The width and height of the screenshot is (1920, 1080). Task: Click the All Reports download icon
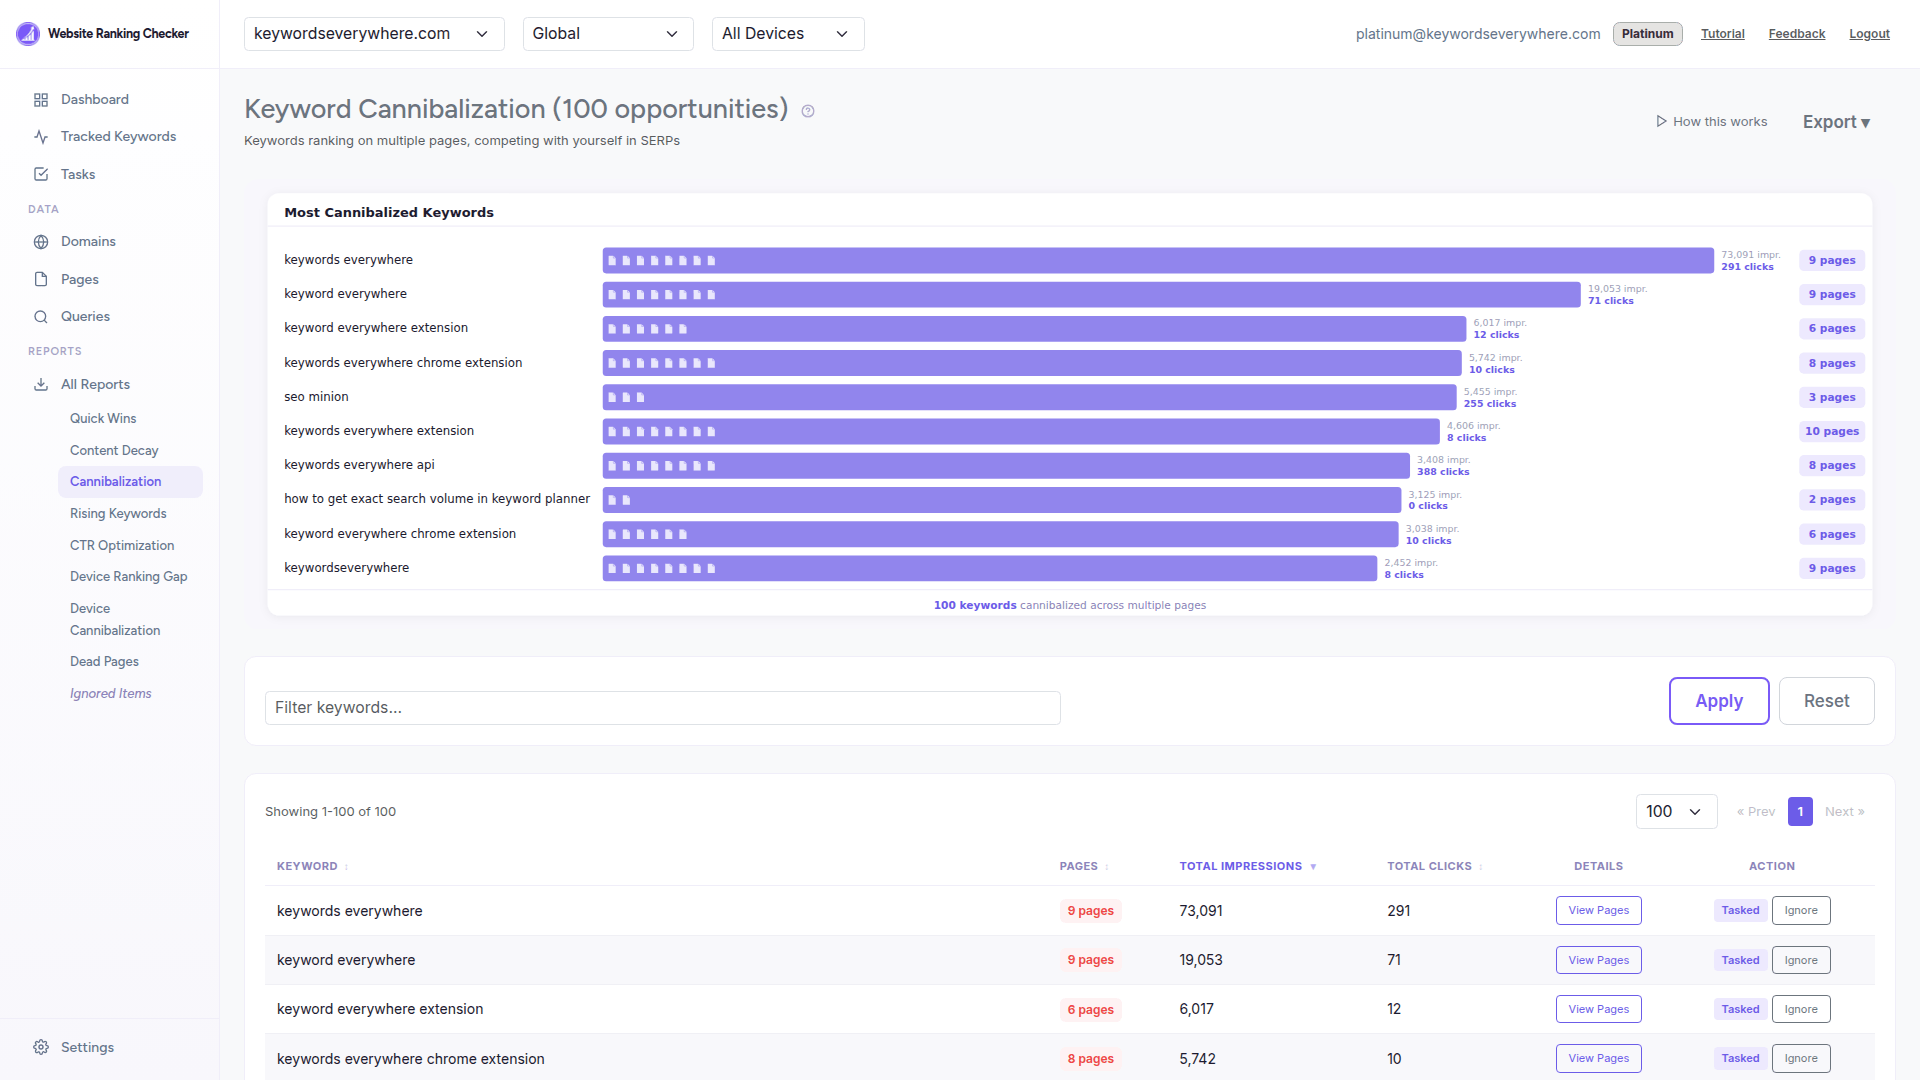(x=41, y=384)
